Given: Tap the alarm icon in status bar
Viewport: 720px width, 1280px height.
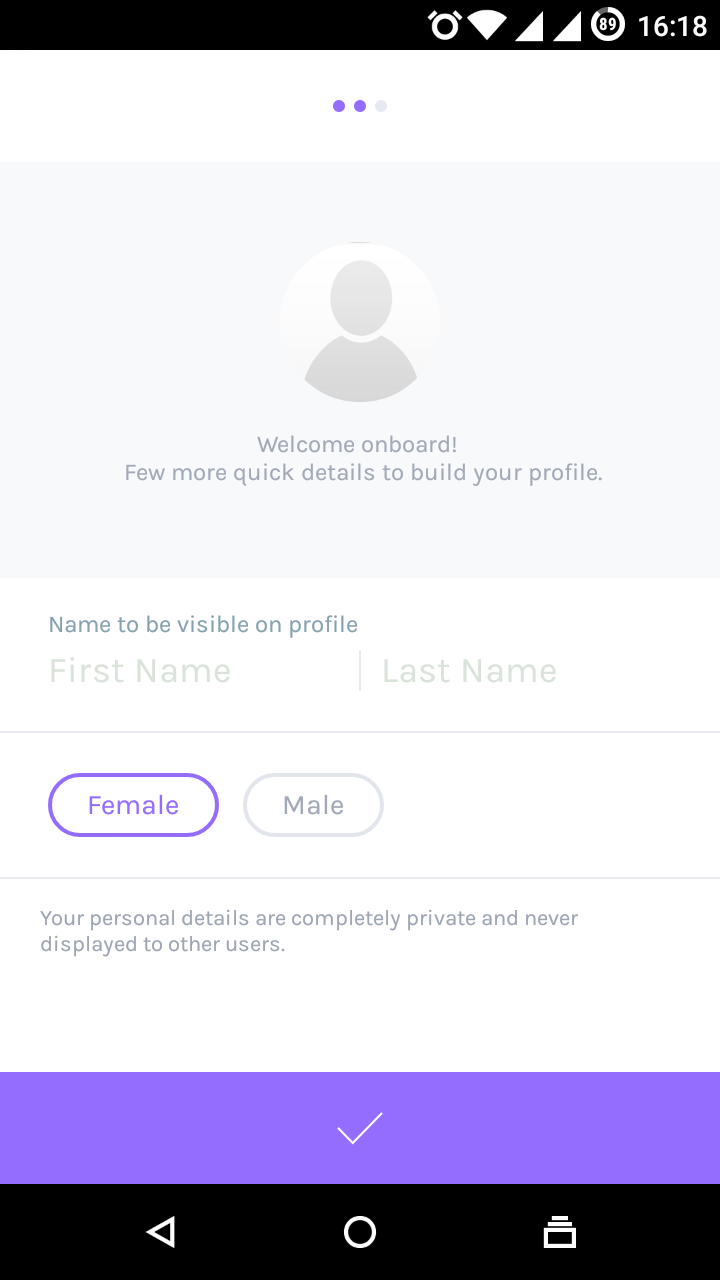Looking at the screenshot, I should click(443, 24).
